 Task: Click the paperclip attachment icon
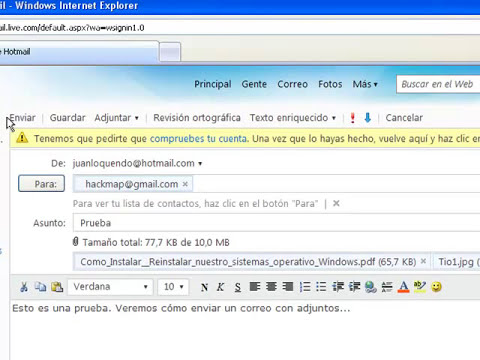76,242
